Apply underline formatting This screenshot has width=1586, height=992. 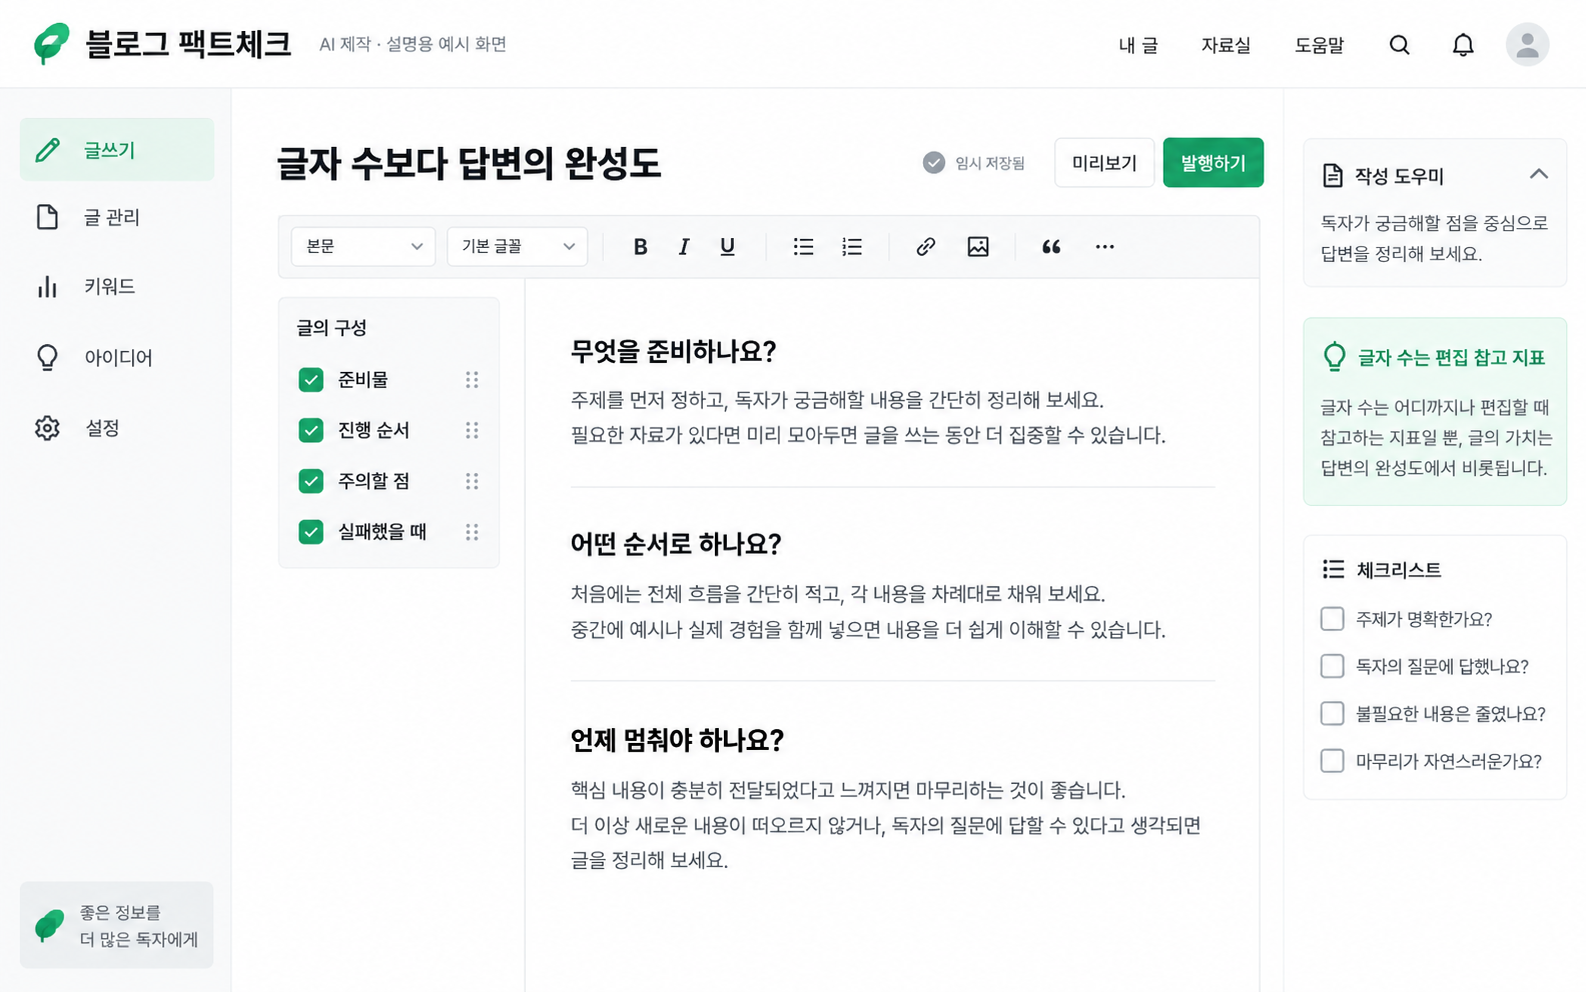click(727, 246)
